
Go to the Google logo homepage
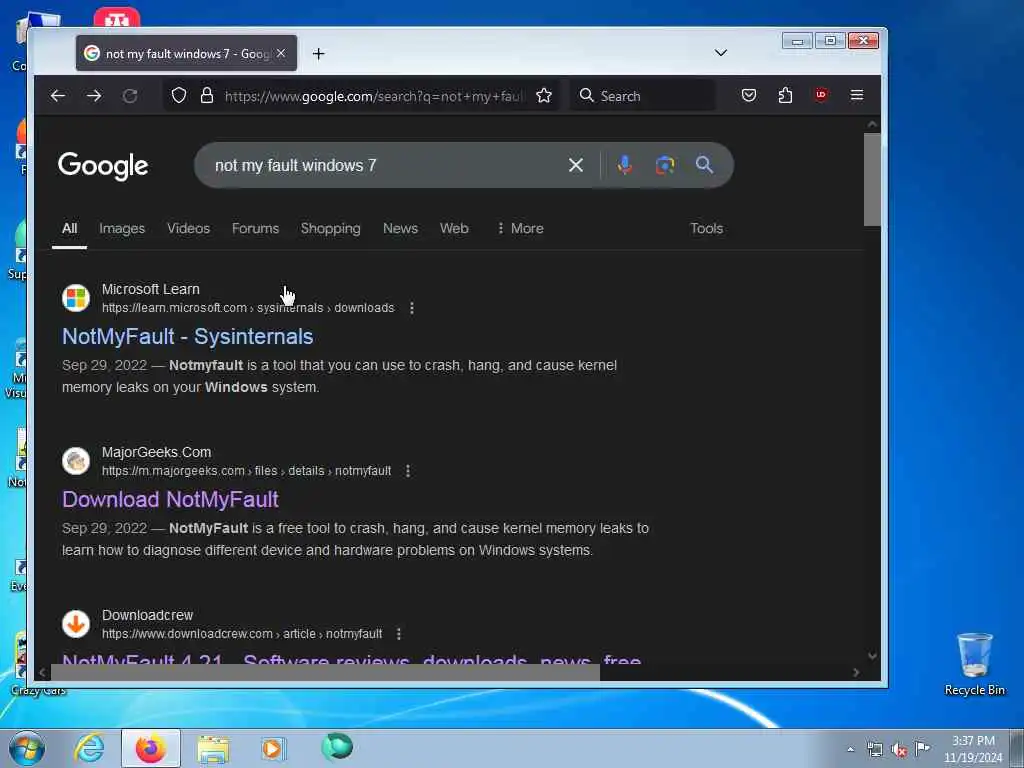(103, 167)
